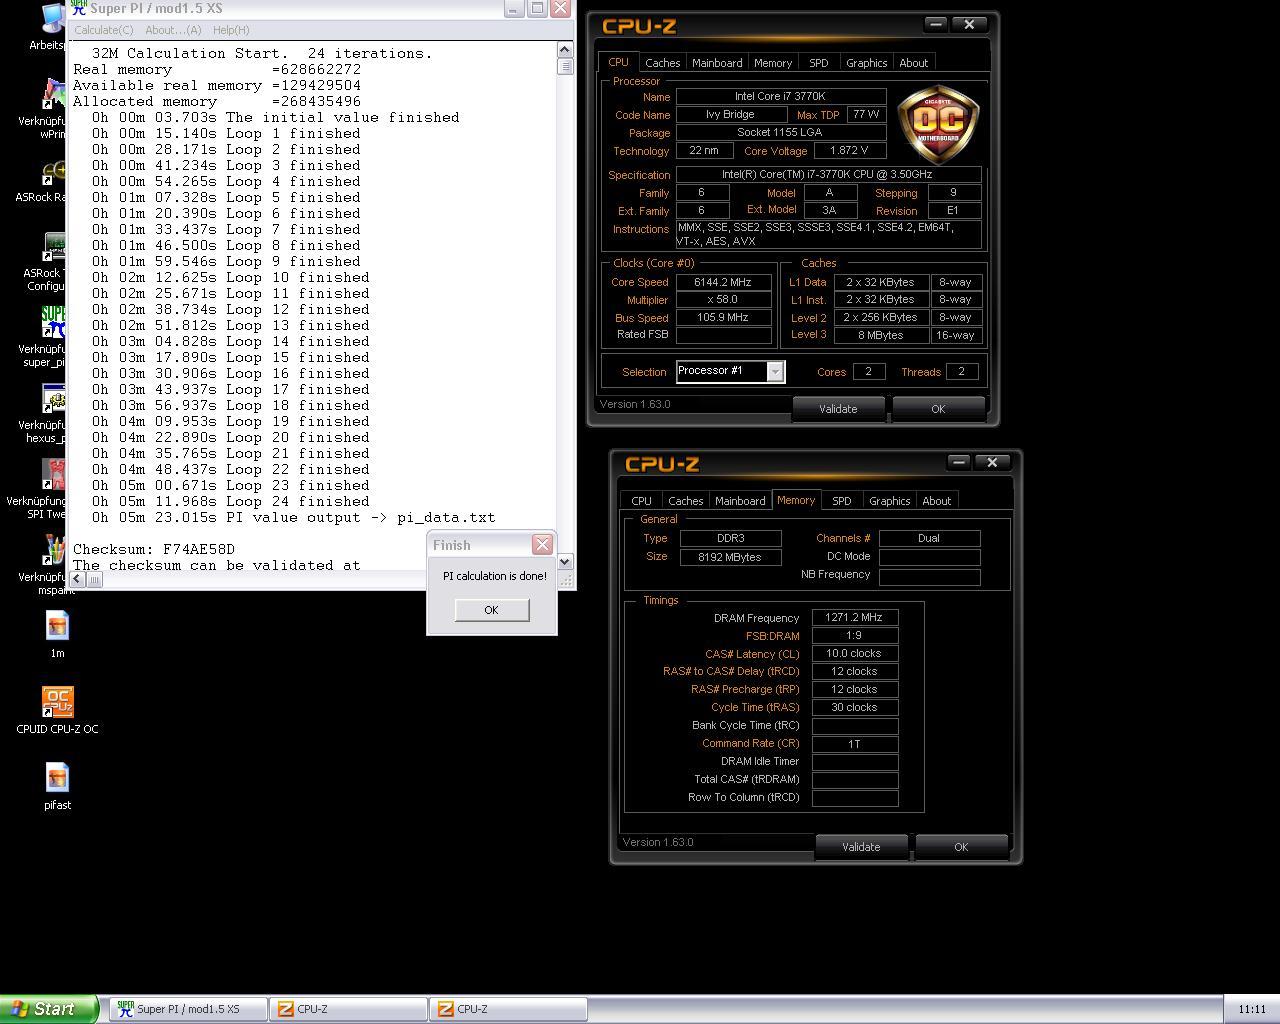Click the Intel Core i7 3770K name field
Viewport: 1280px width, 1024px height.
tap(781, 97)
